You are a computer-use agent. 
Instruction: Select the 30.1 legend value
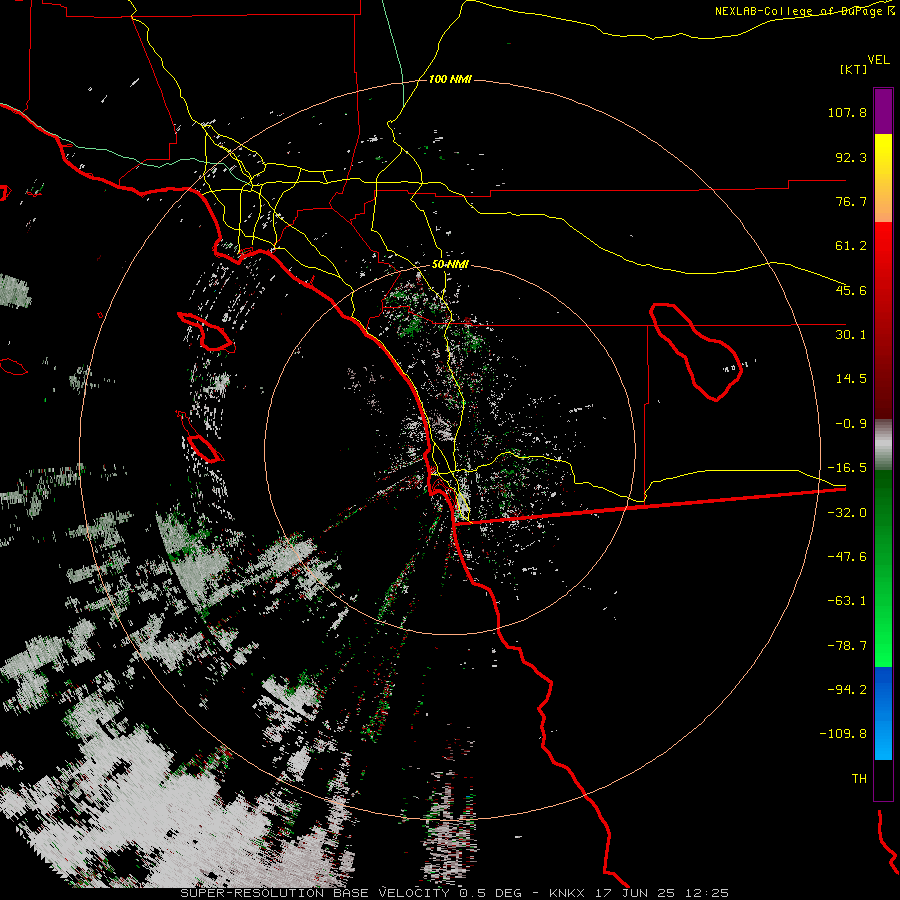click(851, 335)
